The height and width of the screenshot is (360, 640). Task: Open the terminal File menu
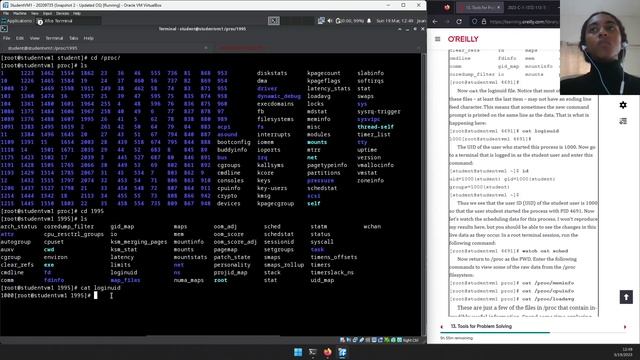coord(7,38)
